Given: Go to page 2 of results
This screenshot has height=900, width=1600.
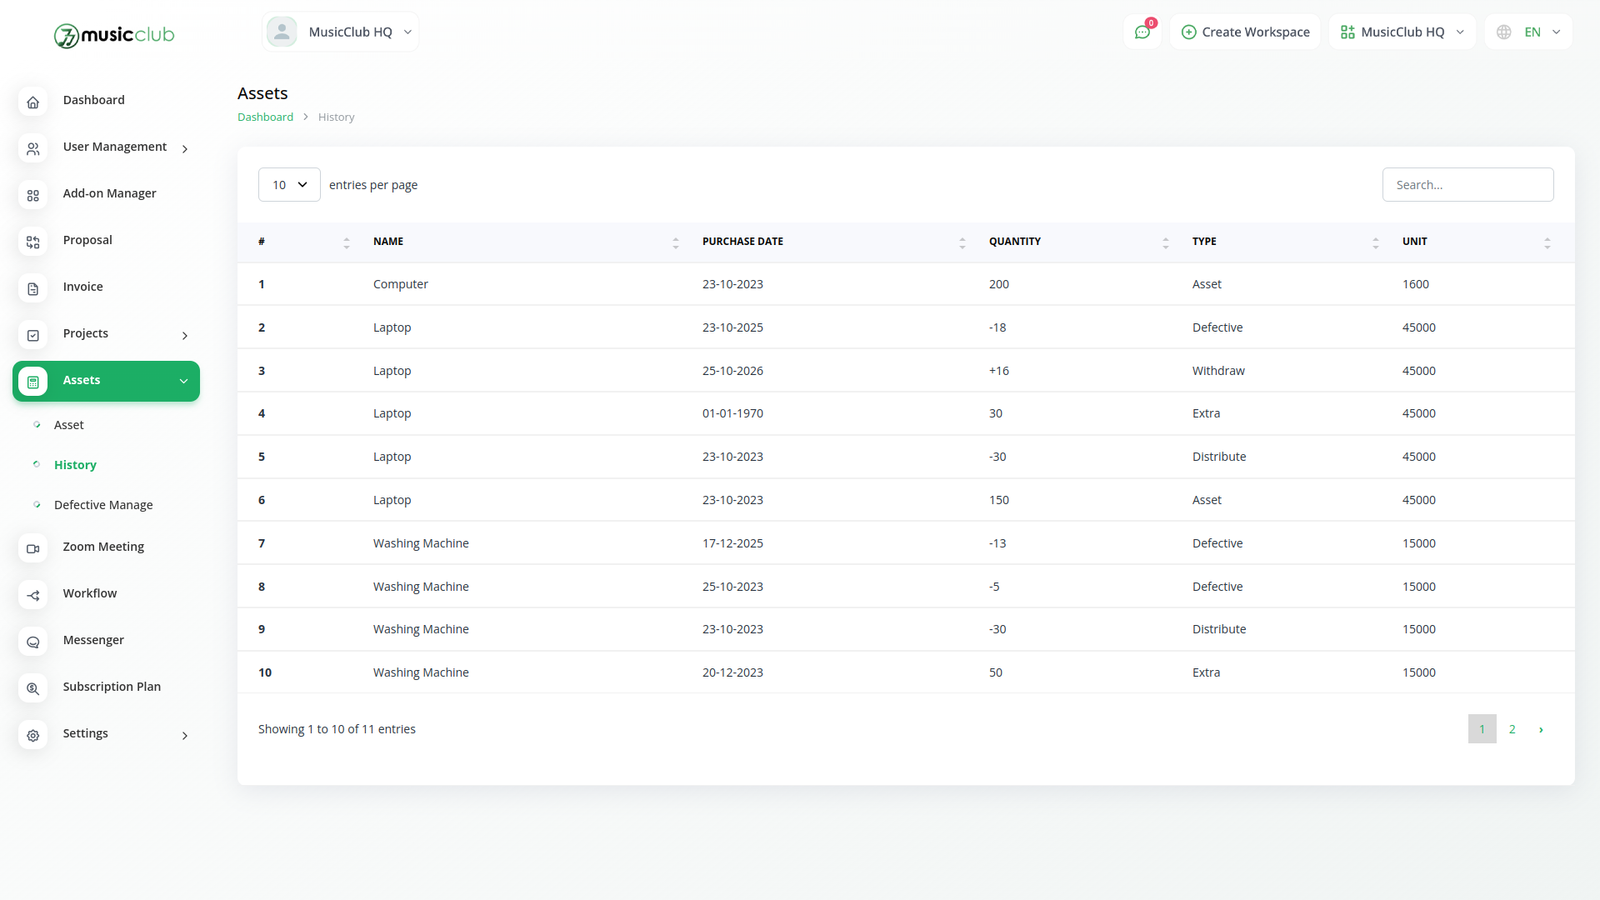Looking at the screenshot, I should click(1512, 729).
